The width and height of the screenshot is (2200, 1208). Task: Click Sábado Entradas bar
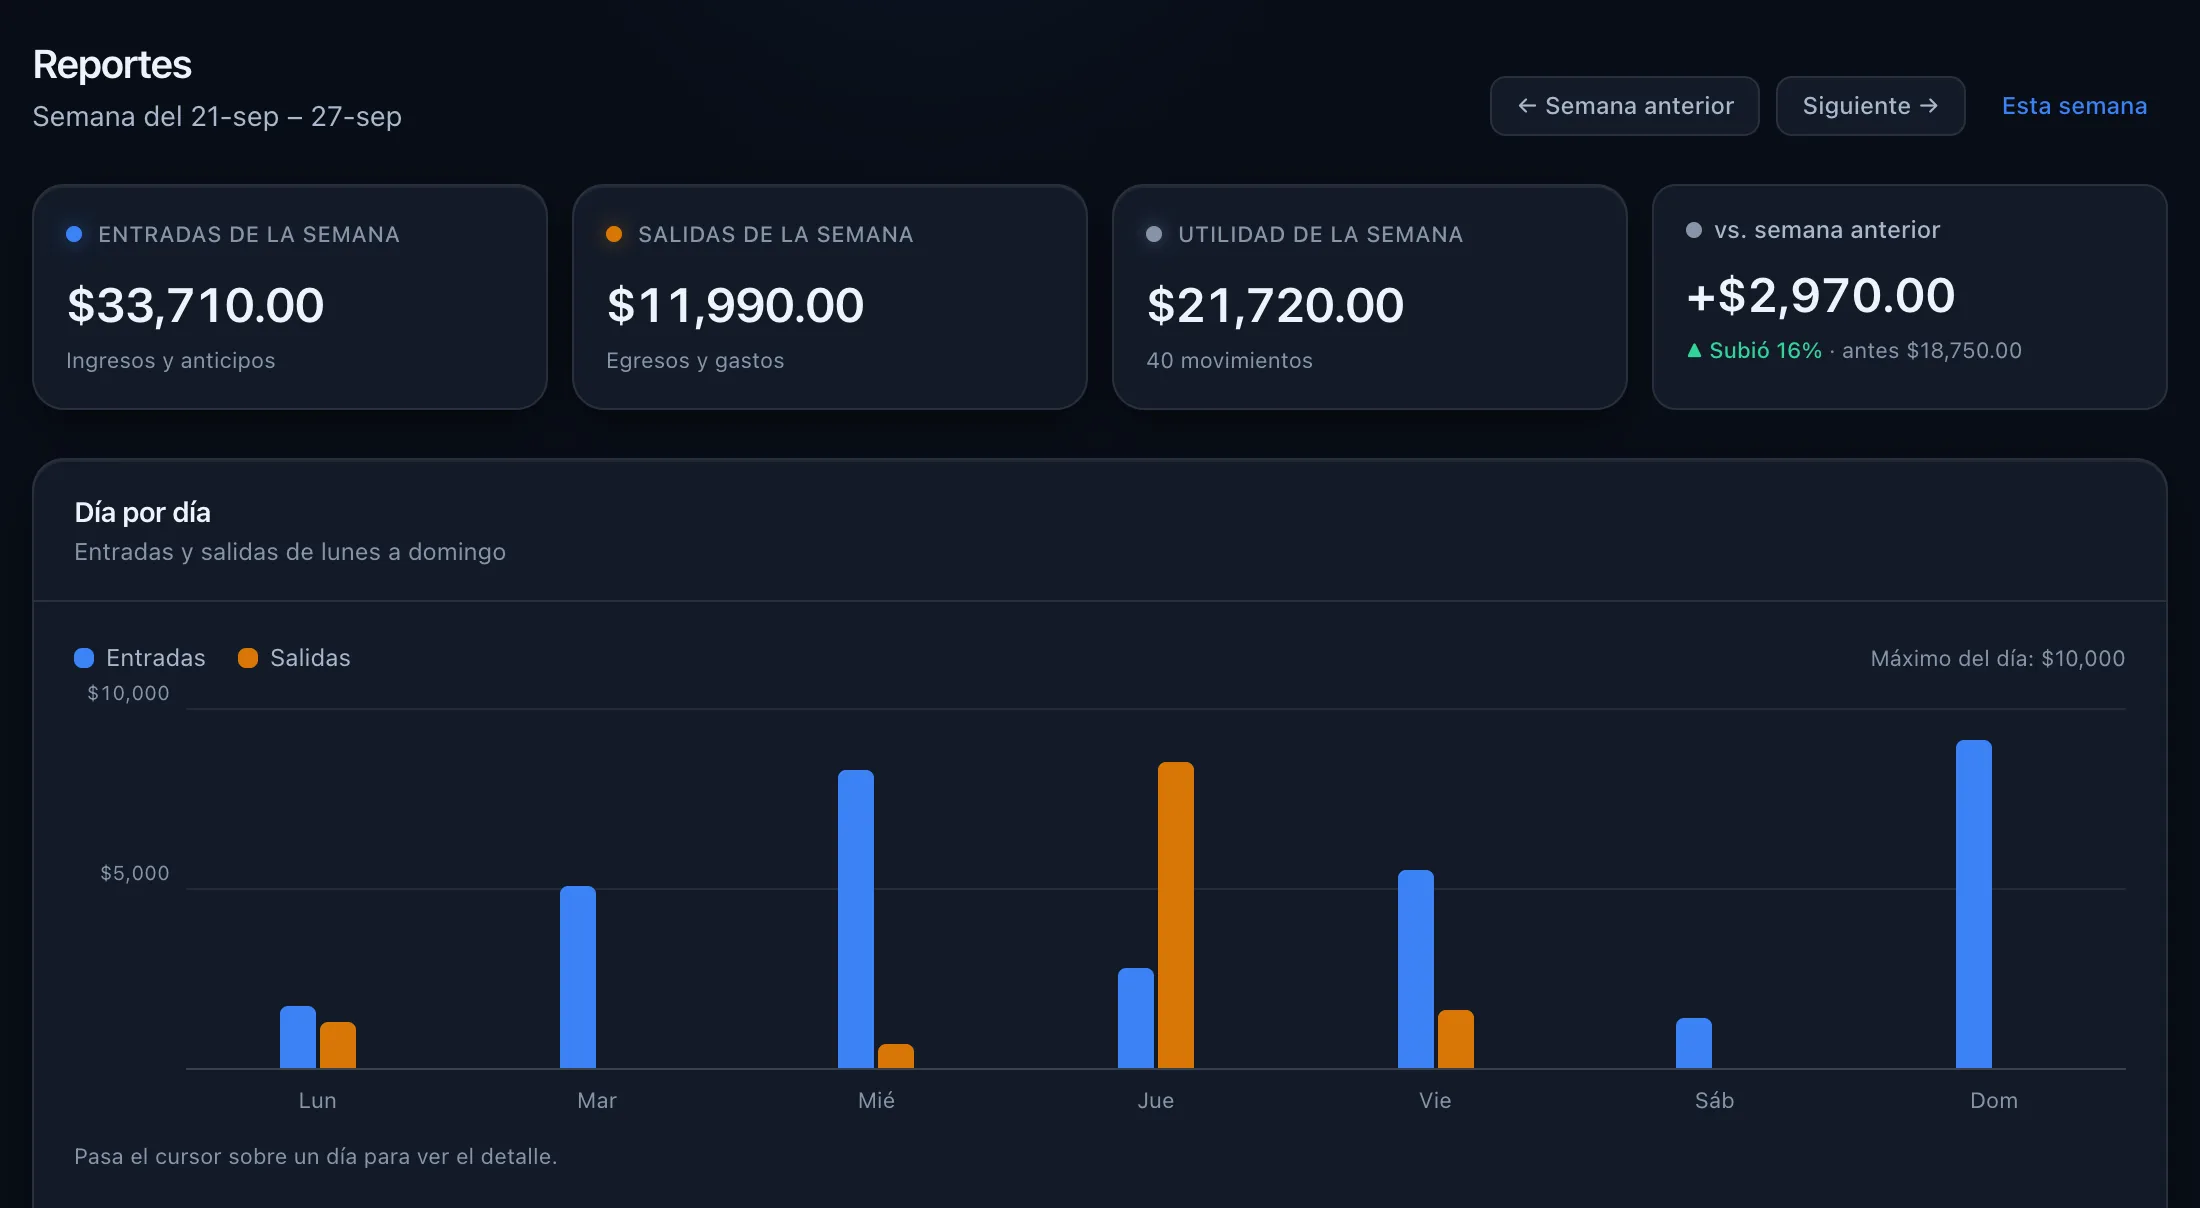(x=1694, y=1043)
